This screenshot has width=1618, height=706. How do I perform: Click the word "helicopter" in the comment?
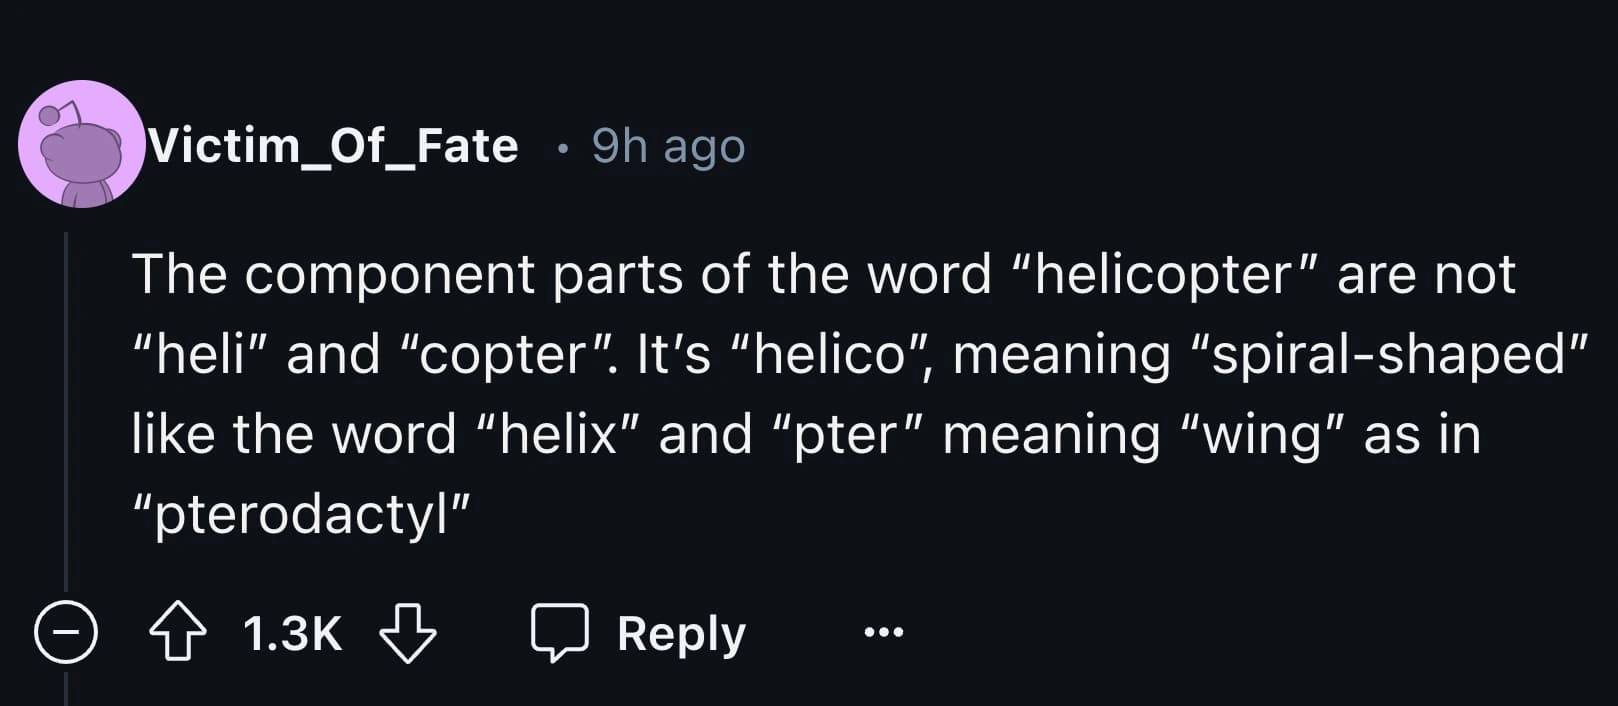1164,275
